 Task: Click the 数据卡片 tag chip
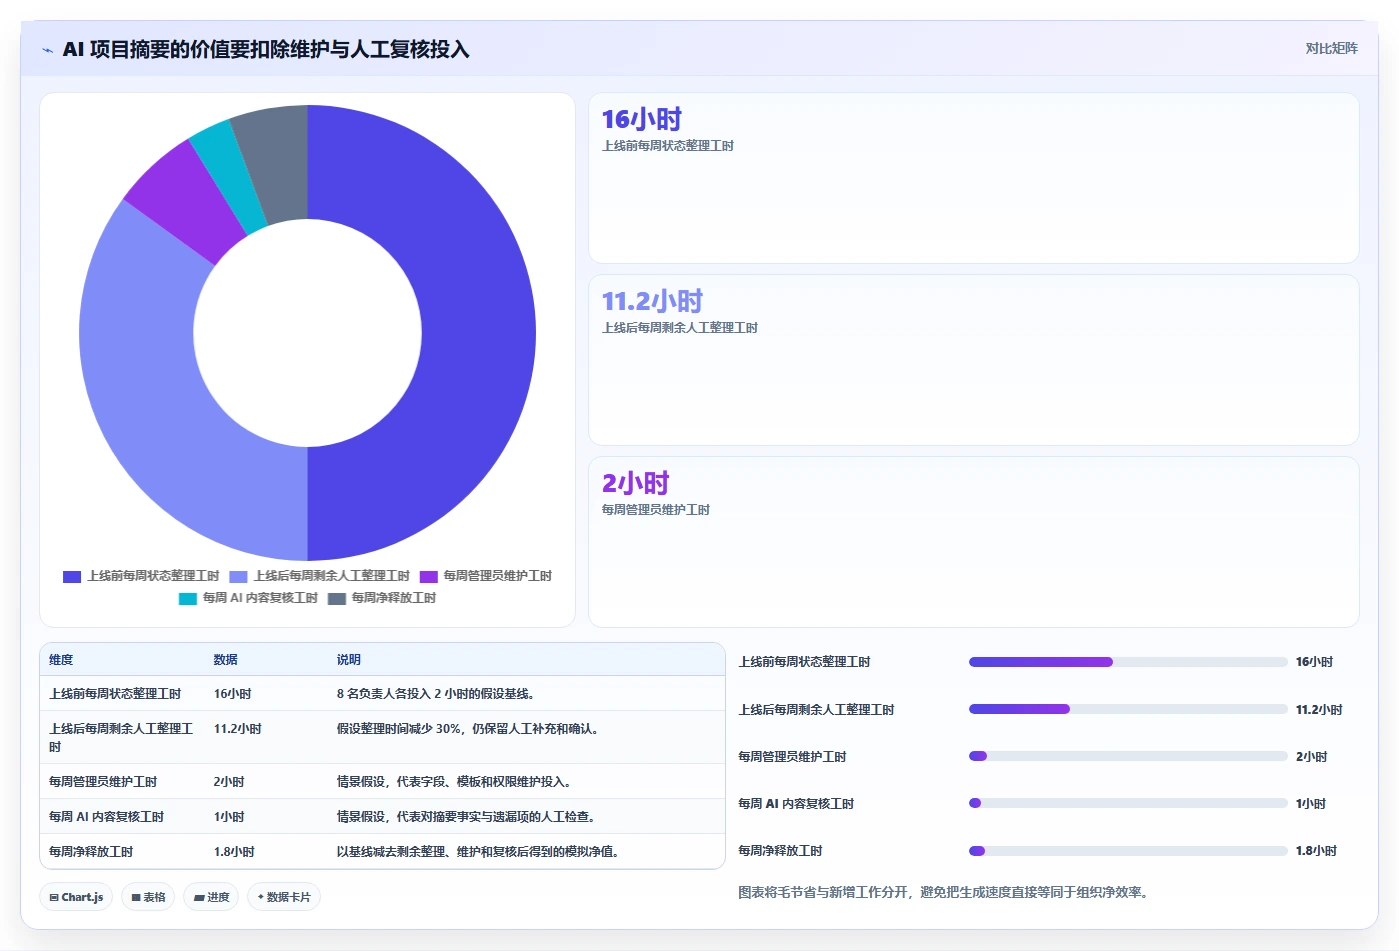pyautogui.click(x=284, y=897)
